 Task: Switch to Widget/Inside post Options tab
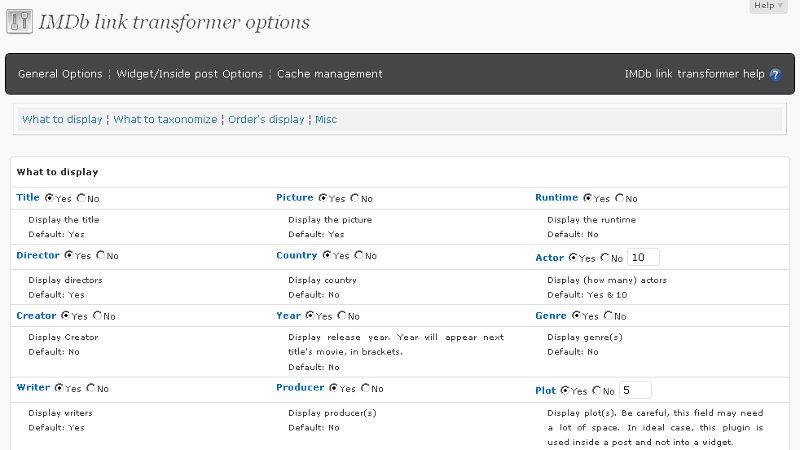coord(189,74)
